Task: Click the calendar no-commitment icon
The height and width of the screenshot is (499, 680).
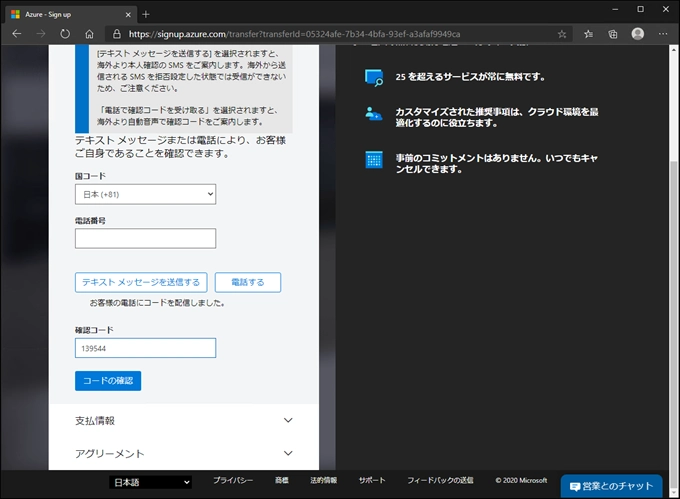Action: tap(374, 160)
